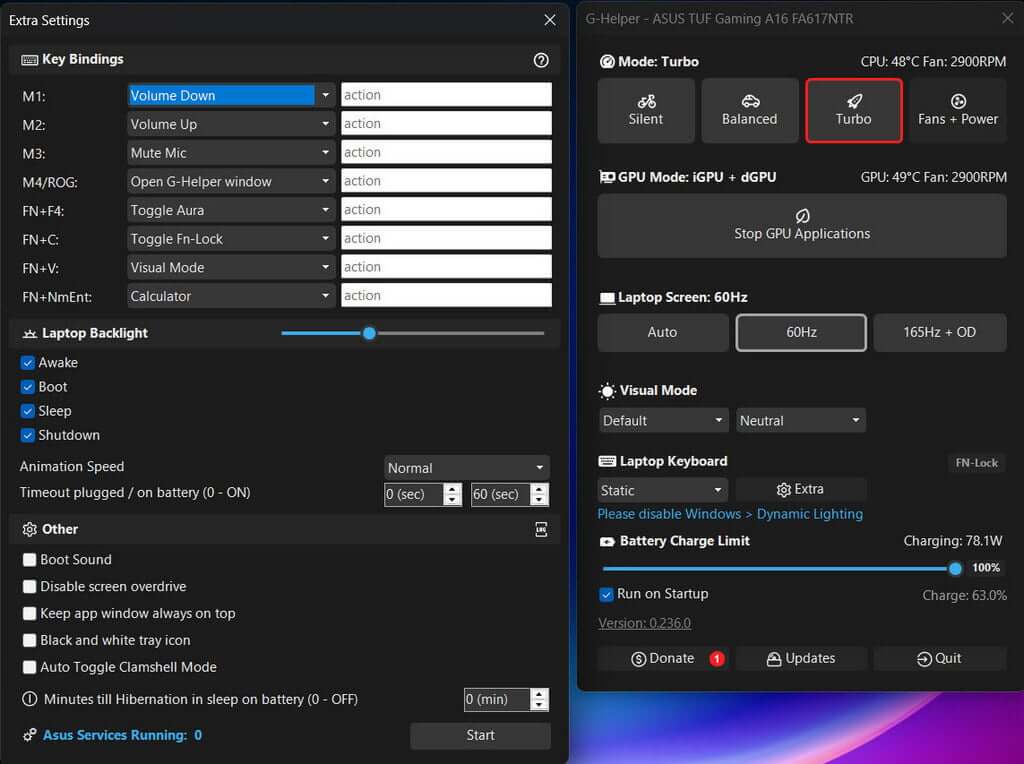Uncheck the Awake backlight checkbox
This screenshot has width=1024, height=764.
pyautogui.click(x=28, y=363)
